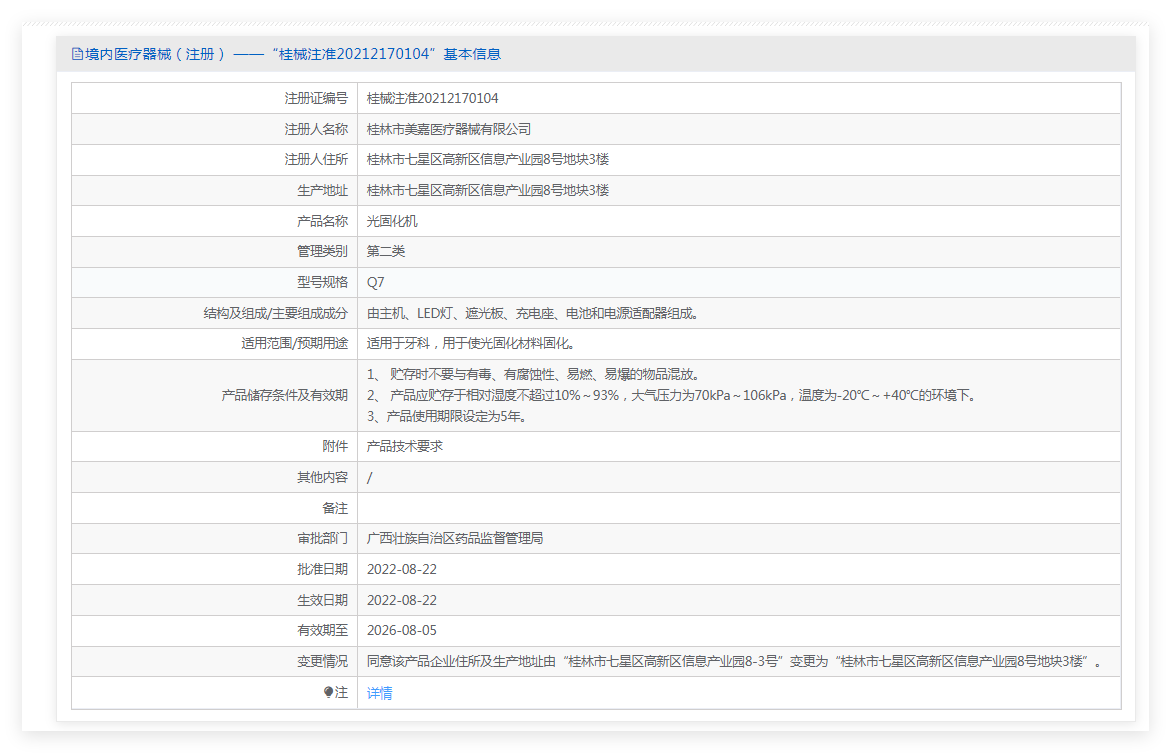Screen dimensions: 1171x753
Task: Click the 有效期至 row label
Action: coord(323,630)
